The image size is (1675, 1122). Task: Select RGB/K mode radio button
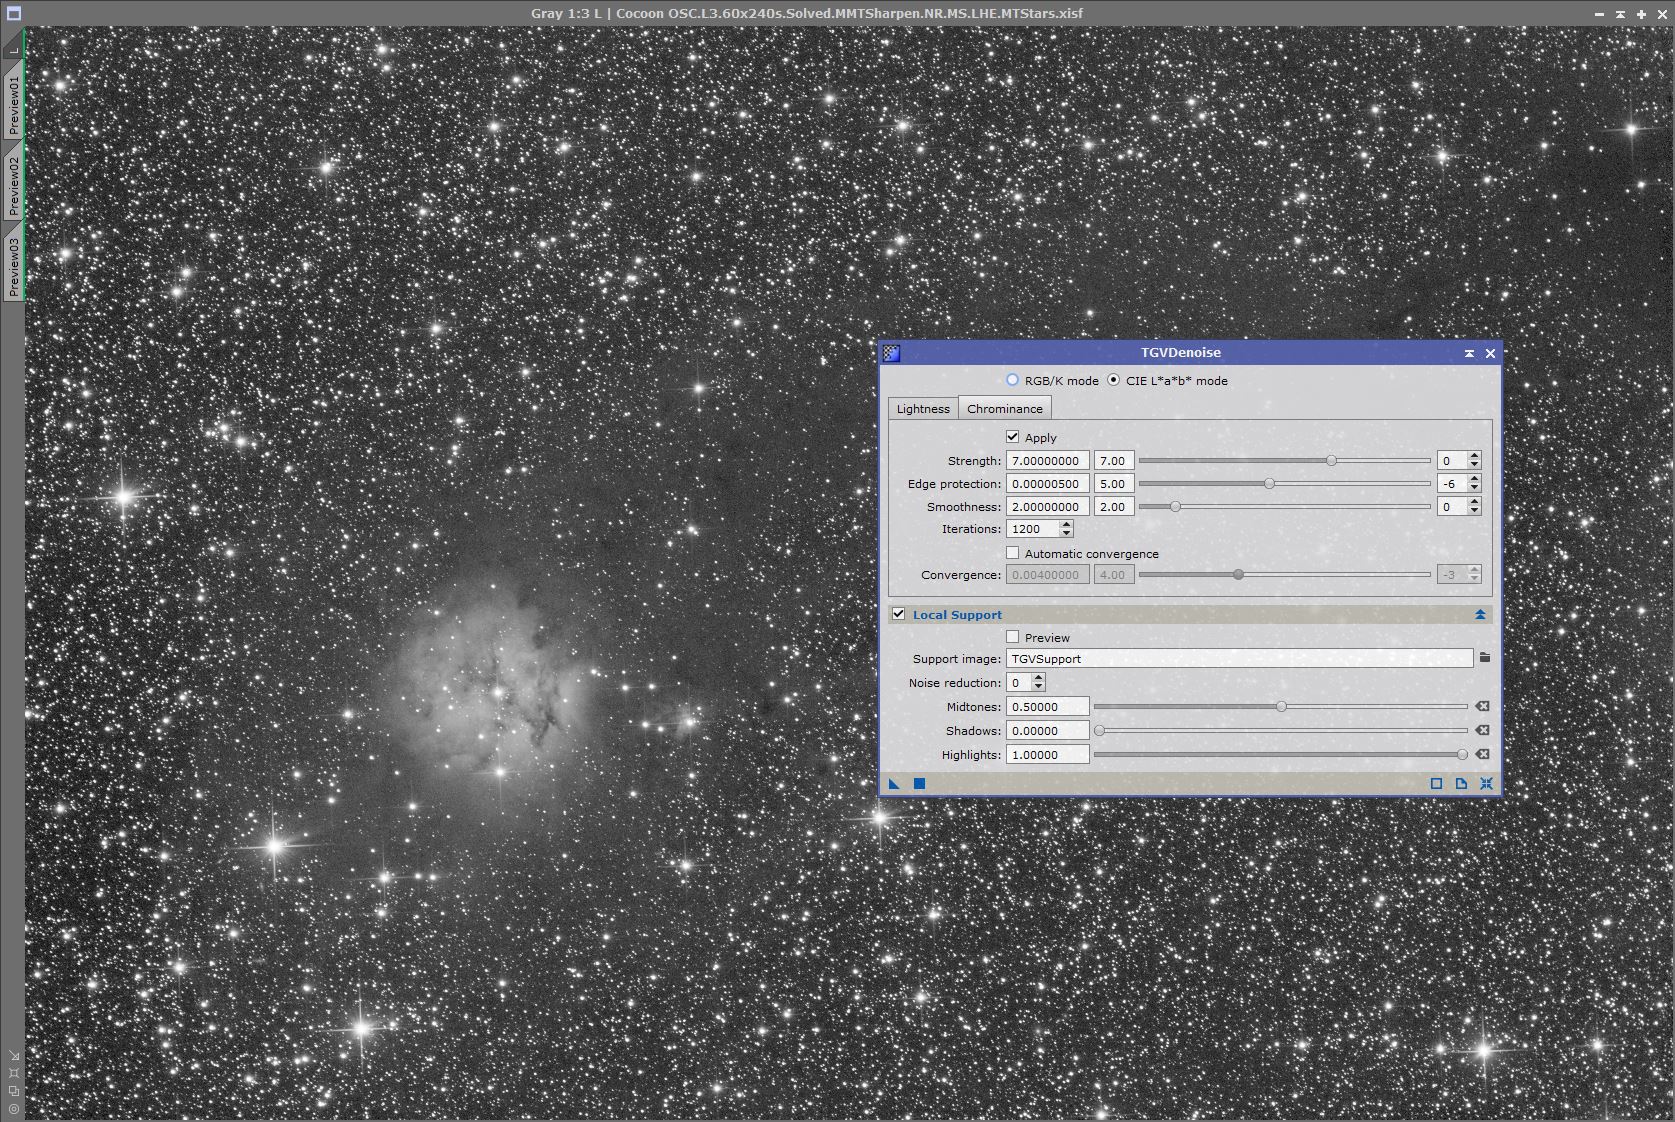pos(1013,380)
